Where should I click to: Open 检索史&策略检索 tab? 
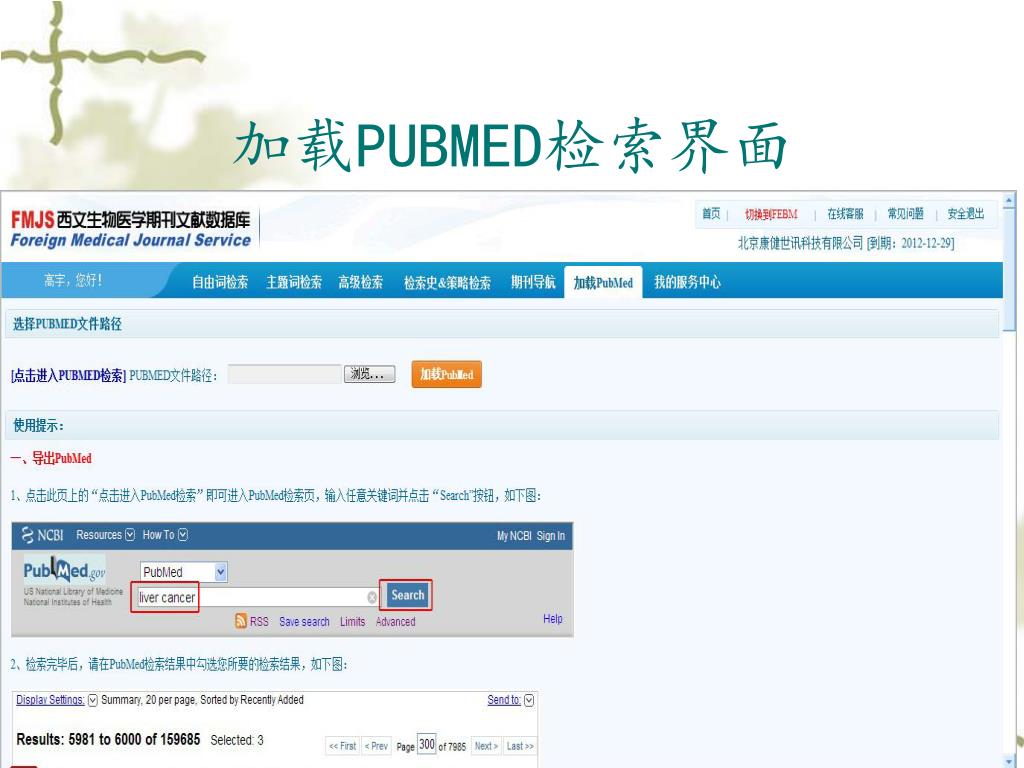(x=447, y=282)
